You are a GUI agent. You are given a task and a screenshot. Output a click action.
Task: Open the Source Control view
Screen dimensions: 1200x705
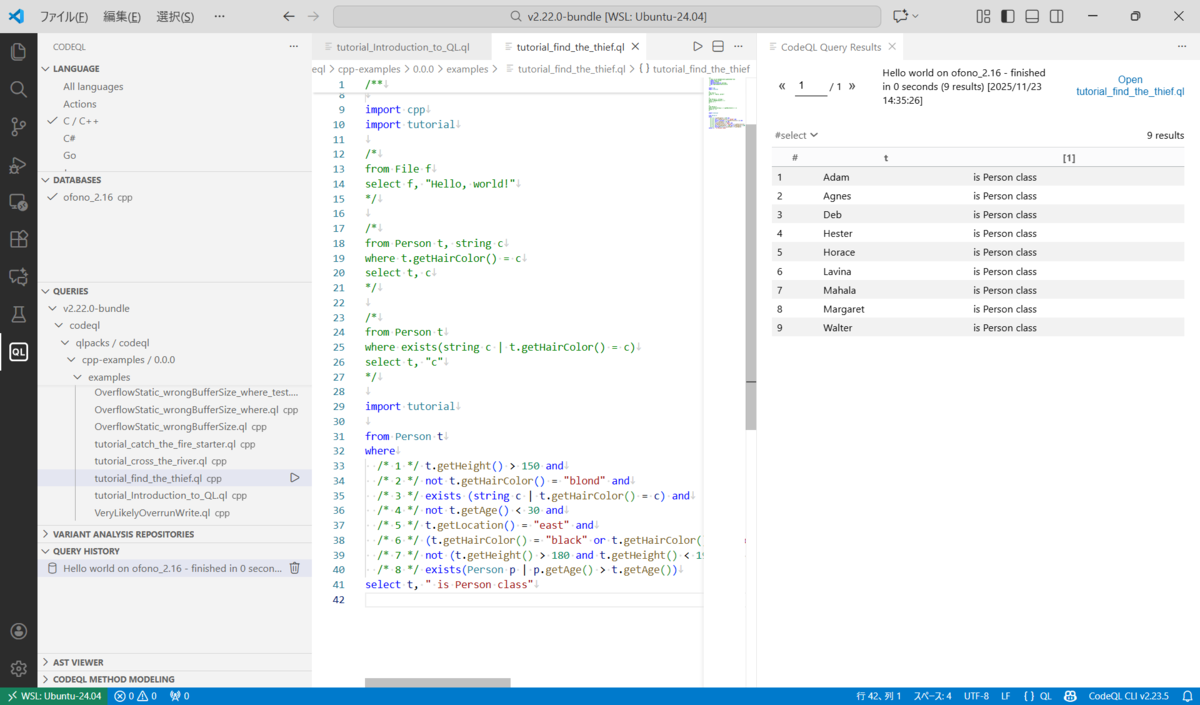point(18,127)
